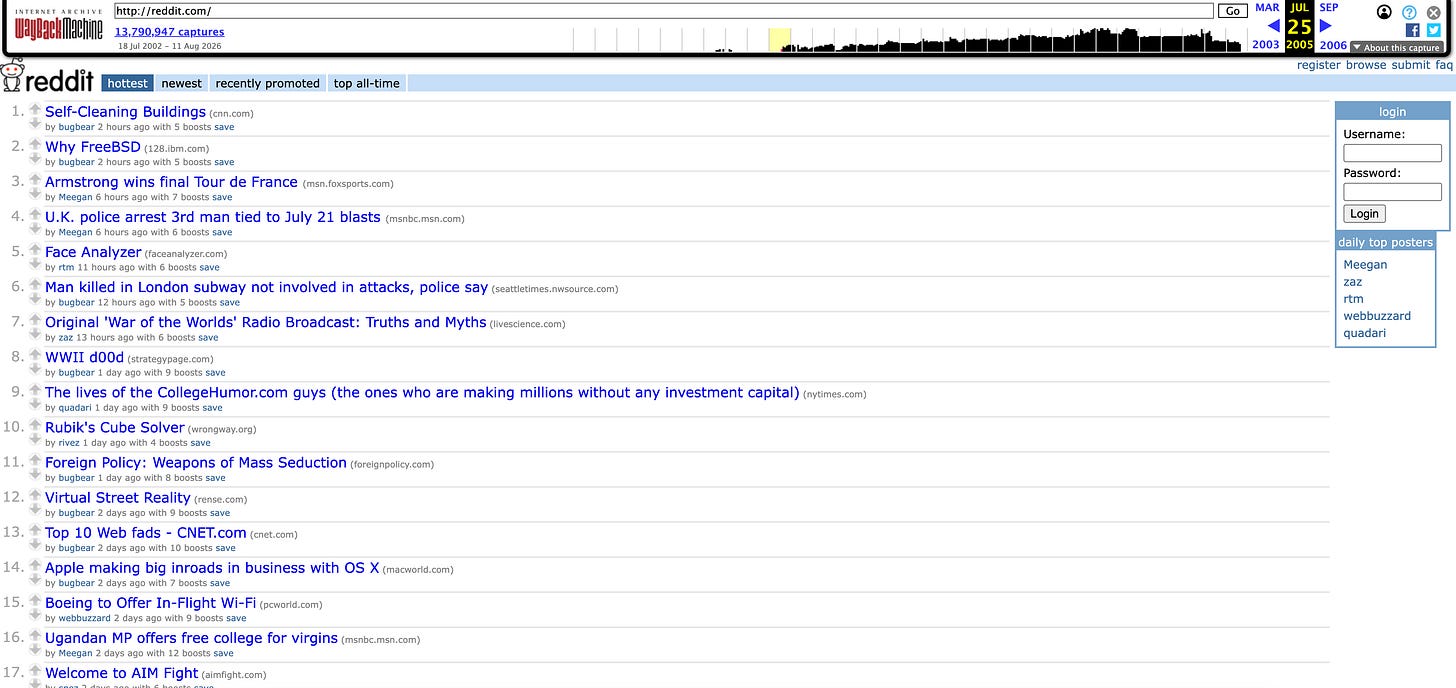The image size is (1456, 688).
Task: Open quadari in daily top posters
Action: click(x=1364, y=333)
